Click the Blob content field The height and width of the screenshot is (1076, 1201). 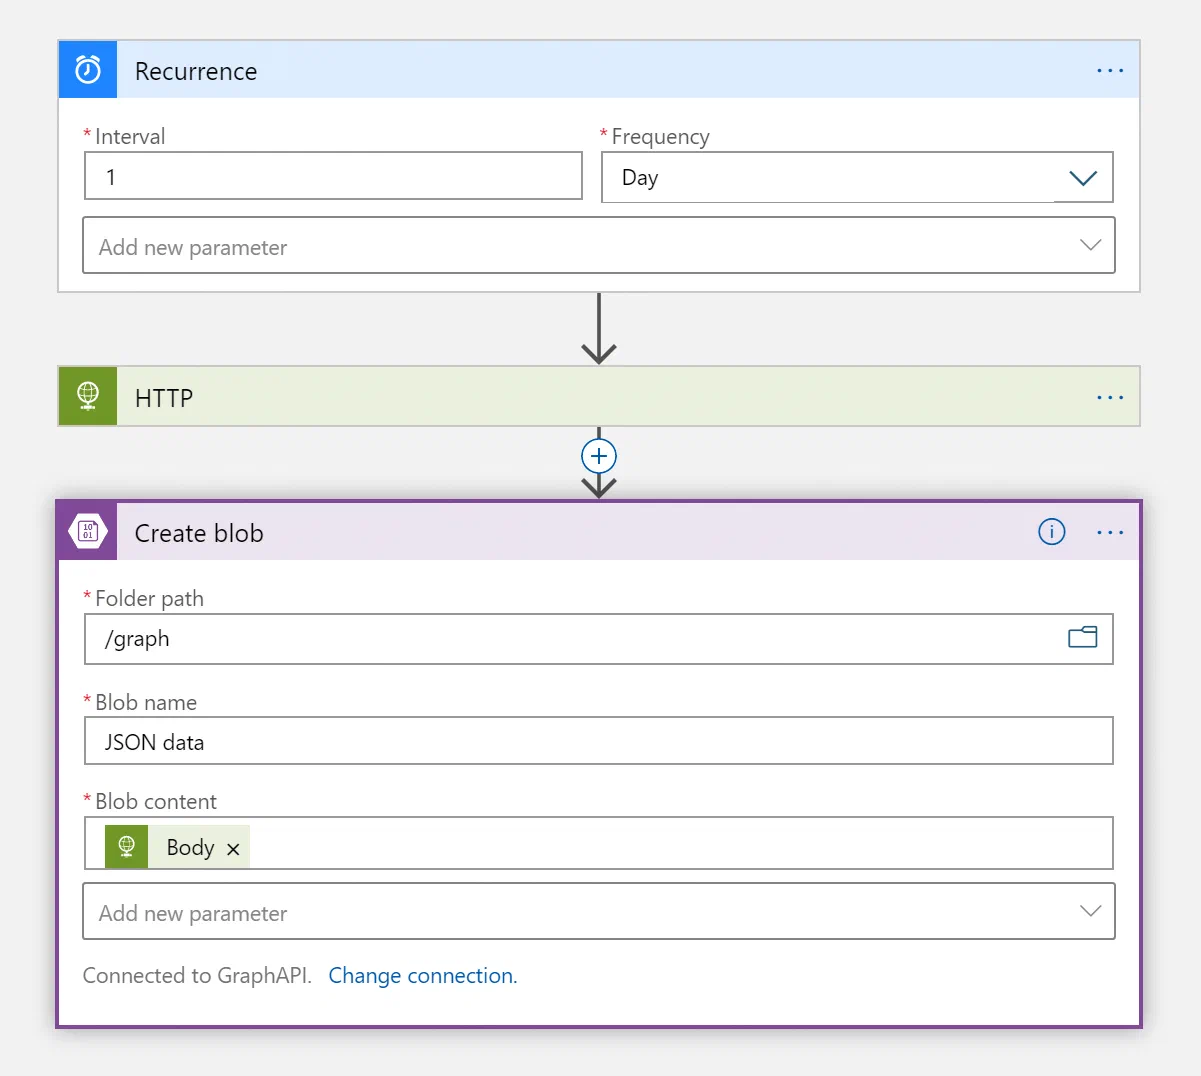tap(598, 843)
